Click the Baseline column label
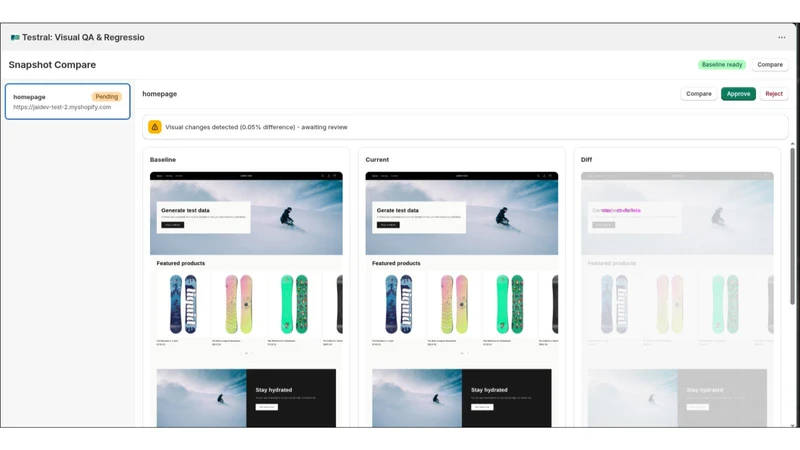This screenshot has width=800, height=450. (x=163, y=160)
